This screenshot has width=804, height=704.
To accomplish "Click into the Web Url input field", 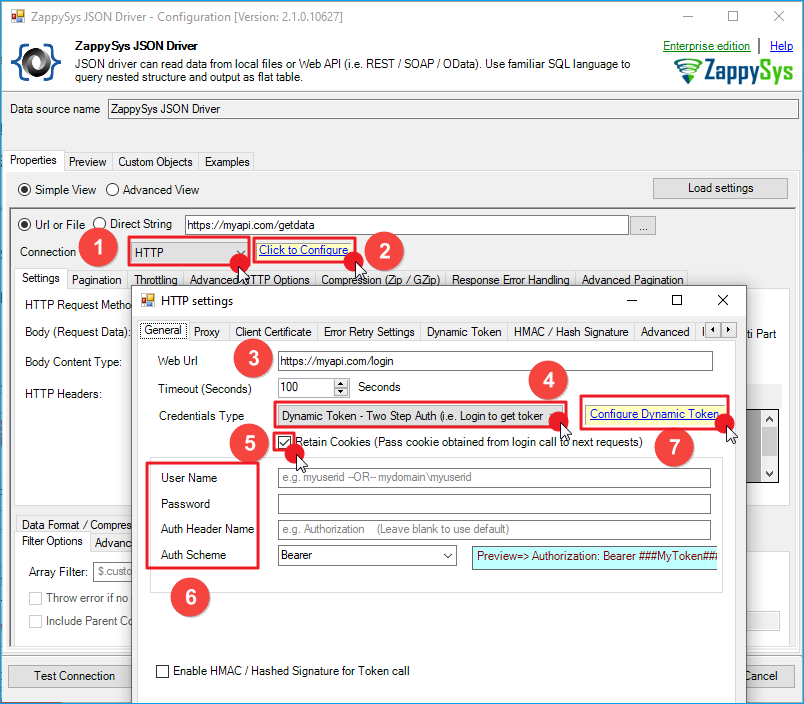I will click(x=494, y=361).
